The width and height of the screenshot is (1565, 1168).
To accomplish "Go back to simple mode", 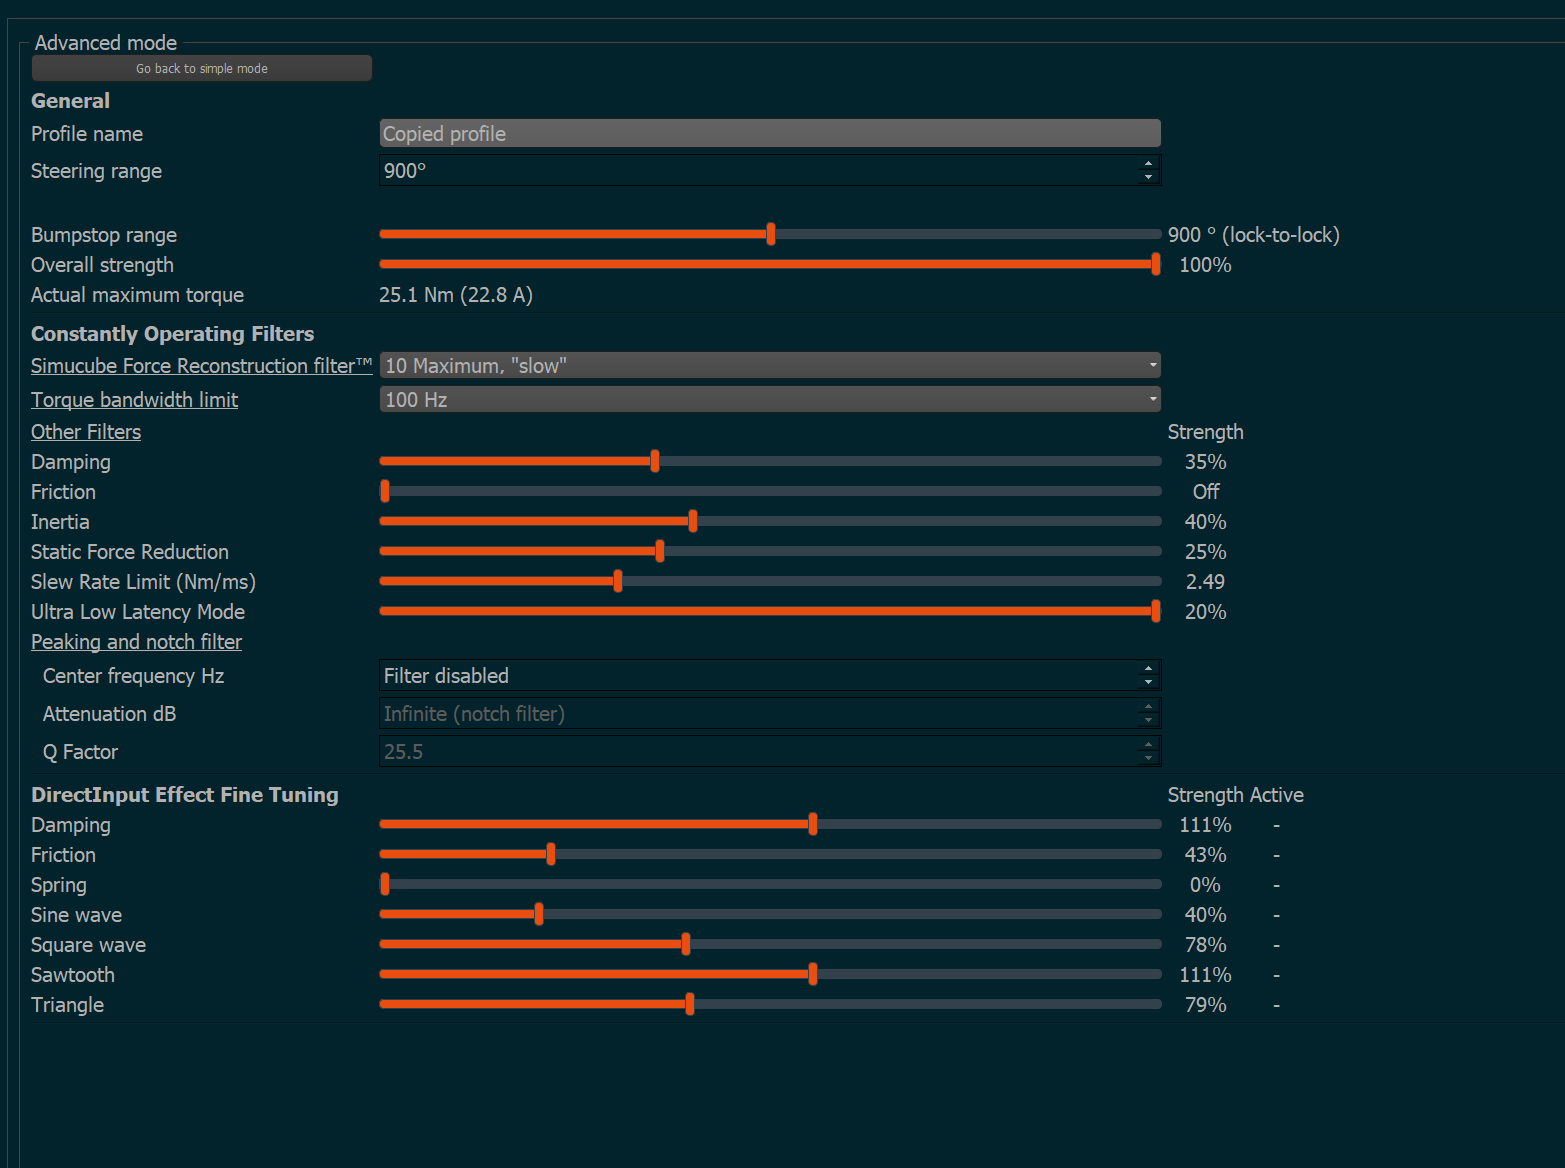I will pos(201,68).
